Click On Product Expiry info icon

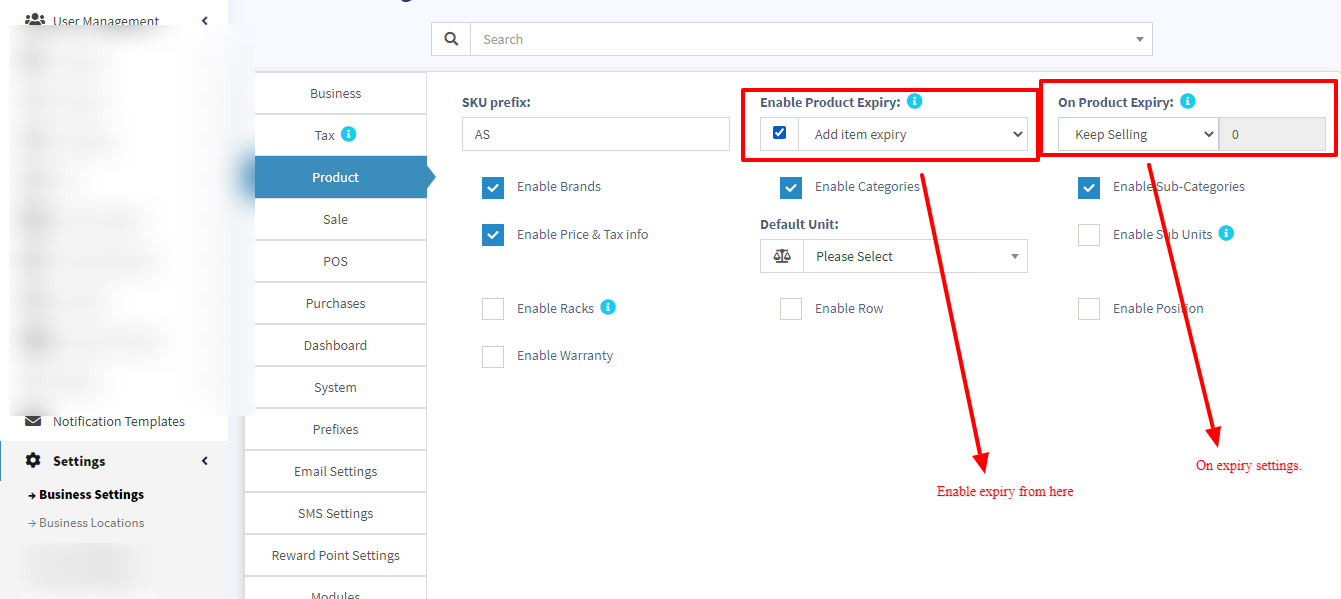pyautogui.click(x=1187, y=101)
